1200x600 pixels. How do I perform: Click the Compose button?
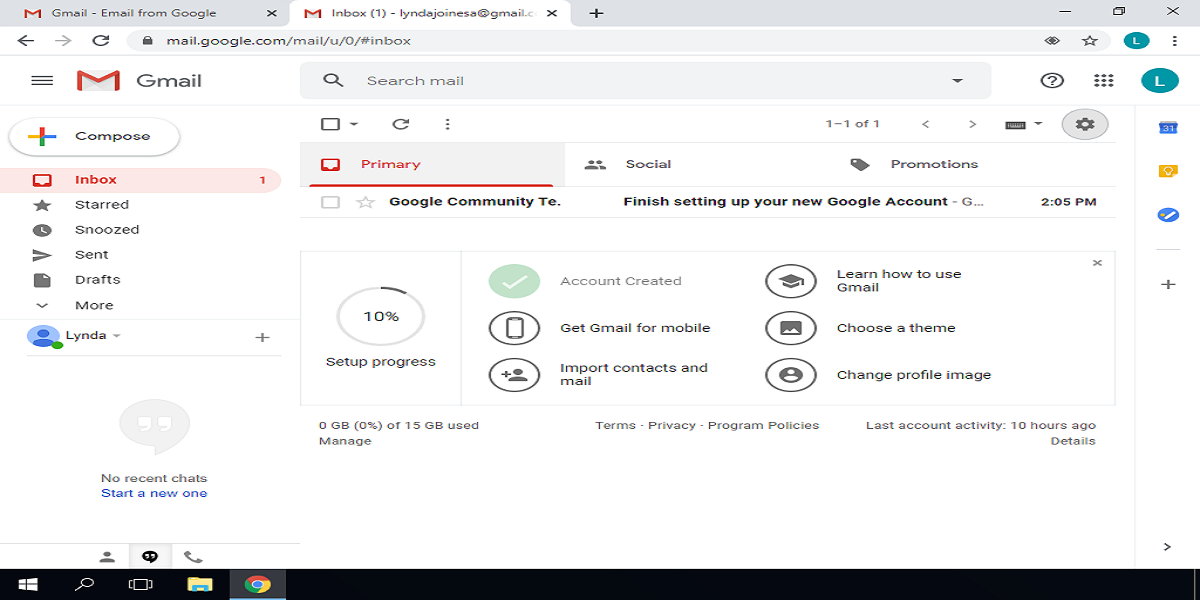click(x=94, y=137)
